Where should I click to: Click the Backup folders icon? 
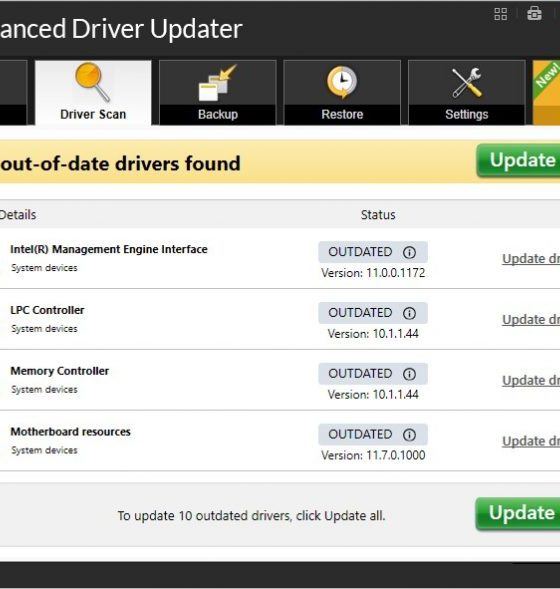tap(217, 83)
